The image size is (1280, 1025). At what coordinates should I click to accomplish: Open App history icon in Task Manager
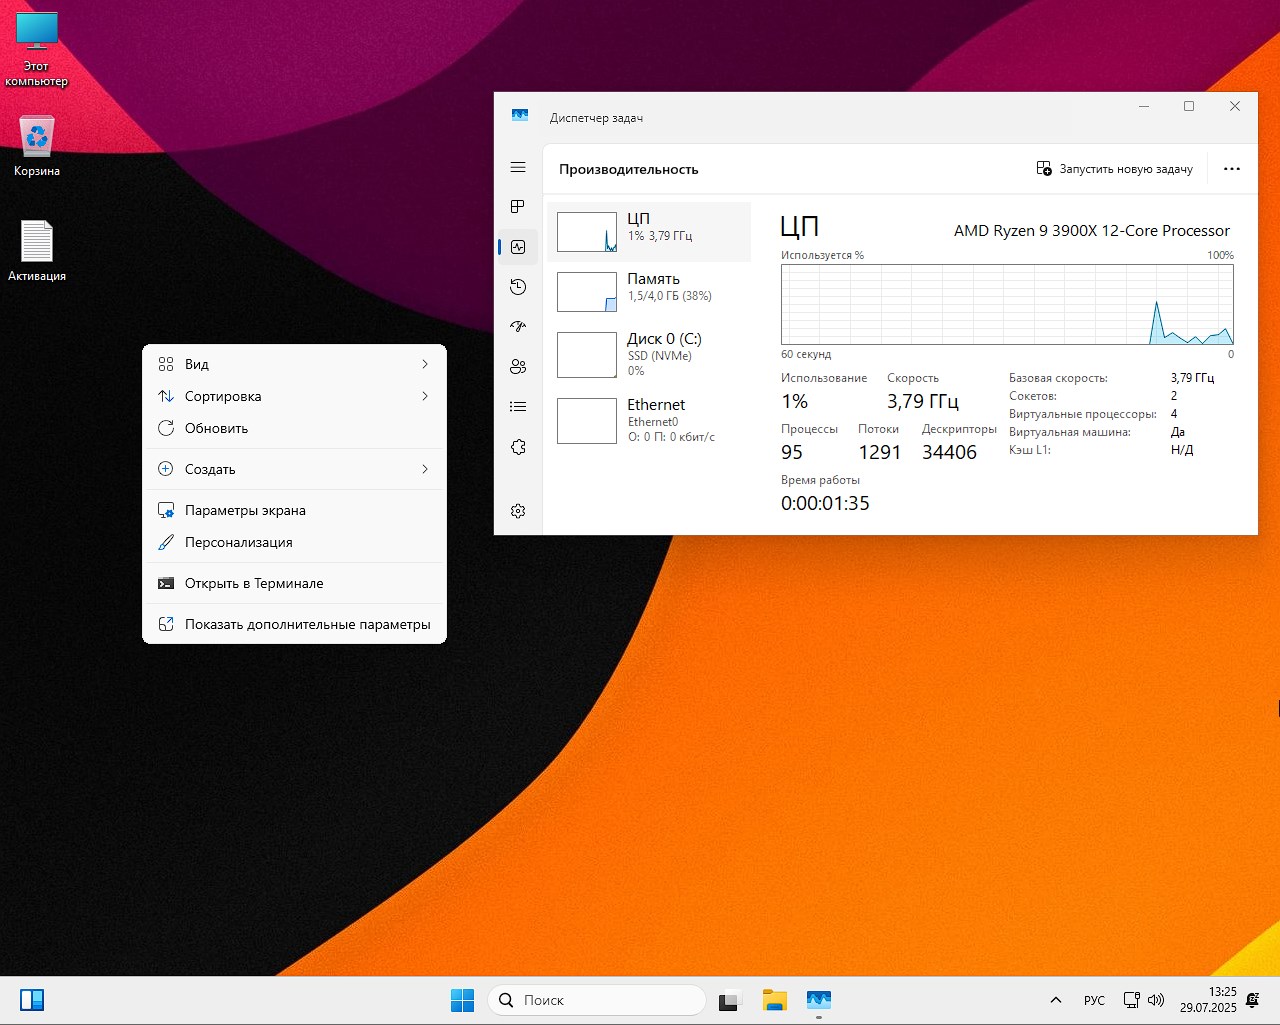(x=517, y=287)
